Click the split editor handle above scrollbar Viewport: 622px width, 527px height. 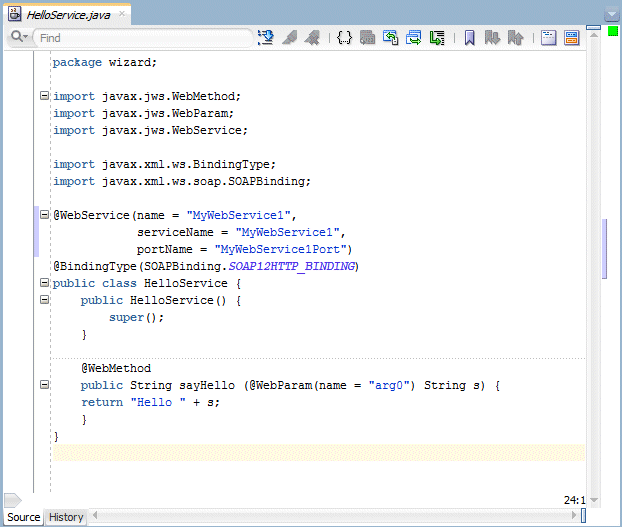tap(593, 27)
